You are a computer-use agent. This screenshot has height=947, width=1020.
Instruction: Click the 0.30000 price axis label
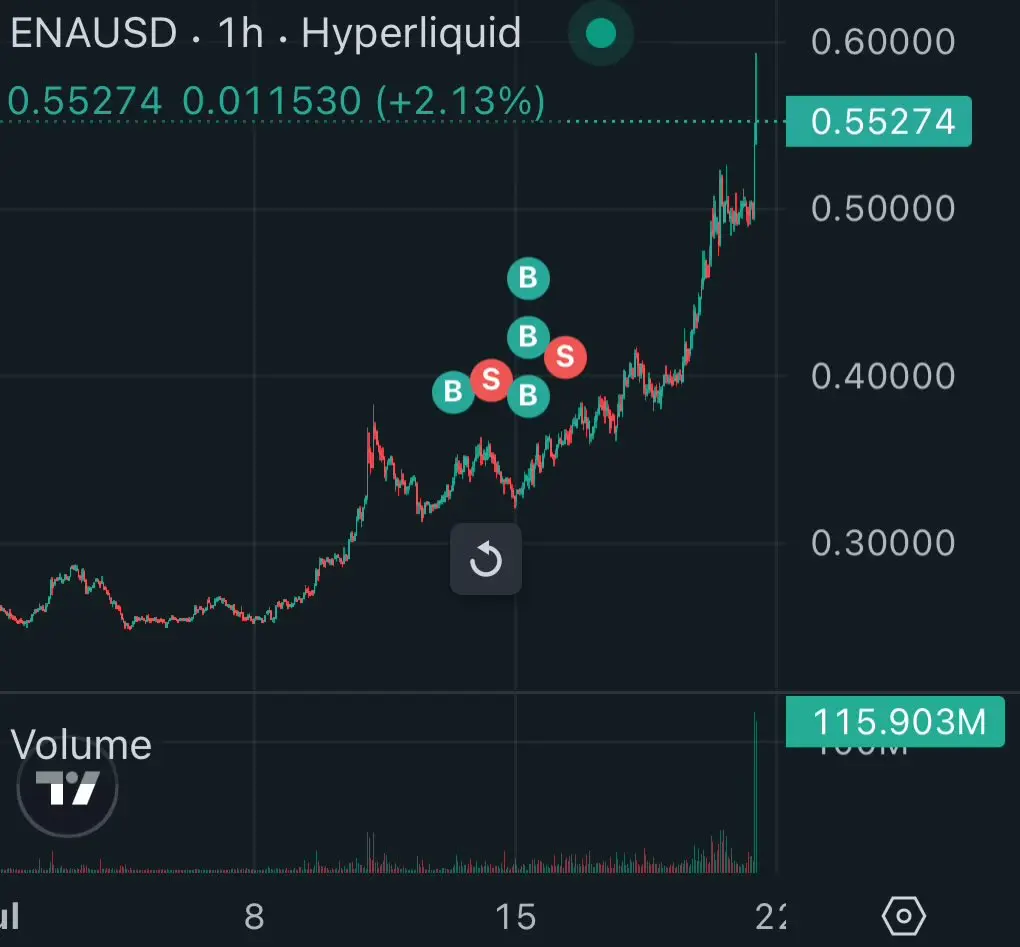click(x=883, y=542)
